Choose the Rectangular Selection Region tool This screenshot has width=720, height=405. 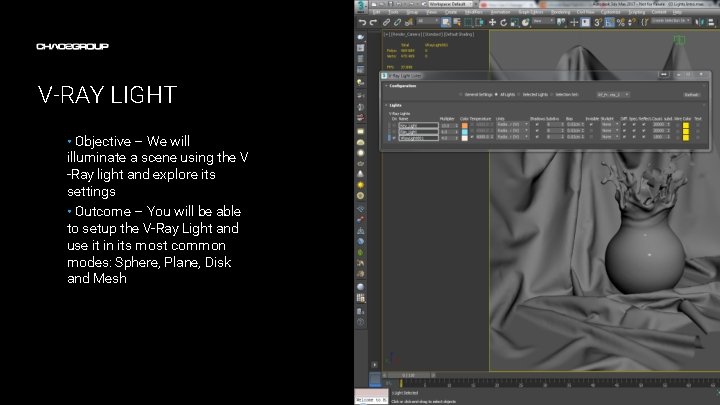[x=468, y=22]
